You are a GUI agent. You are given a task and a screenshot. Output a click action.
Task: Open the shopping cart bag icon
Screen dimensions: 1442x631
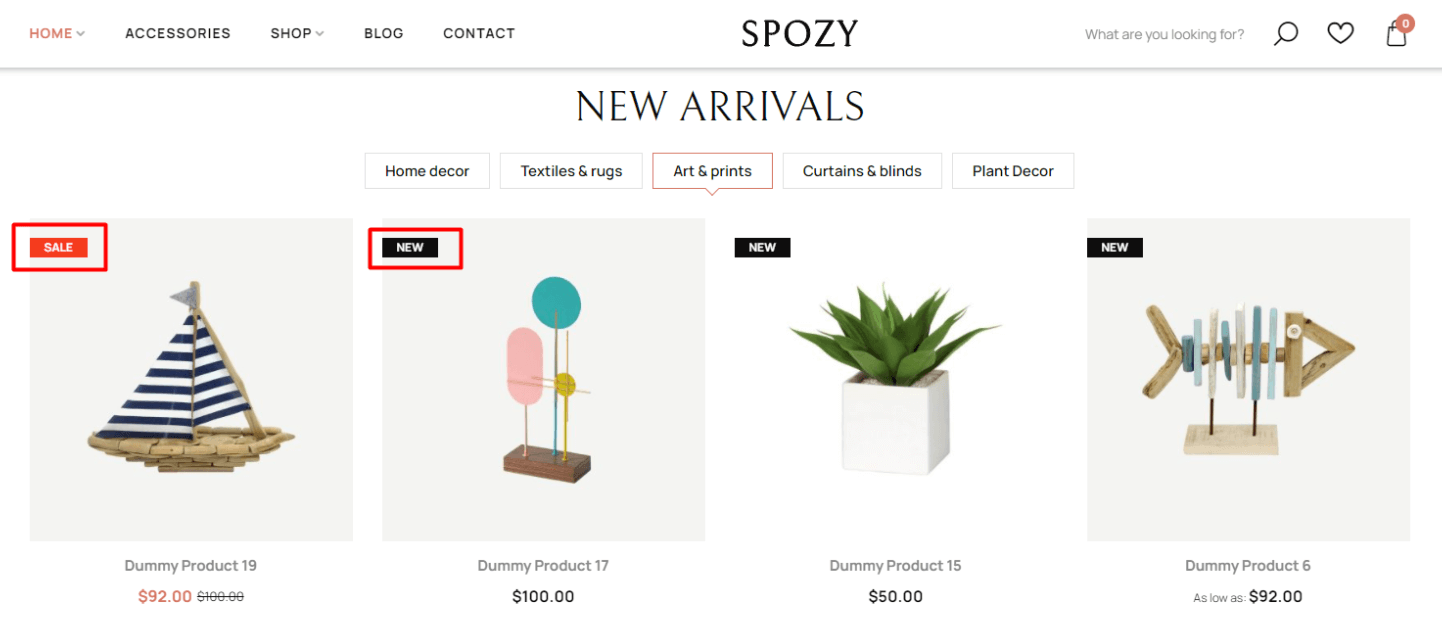coord(1397,34)
